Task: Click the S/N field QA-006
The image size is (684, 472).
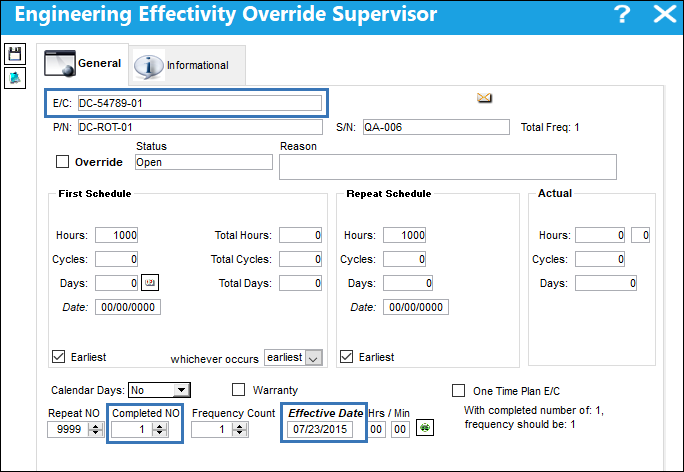Action: 436,127
